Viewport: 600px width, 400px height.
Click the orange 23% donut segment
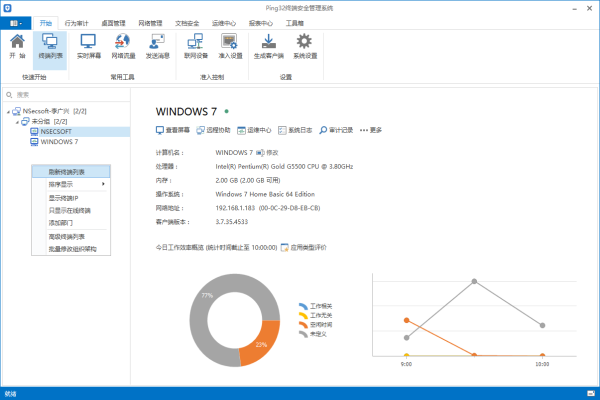(x=261, y=344)
